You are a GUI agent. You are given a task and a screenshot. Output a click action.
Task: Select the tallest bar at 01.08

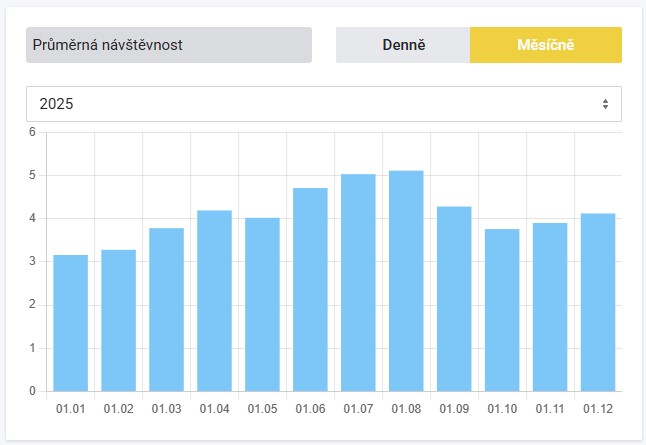tap(406, 280)
